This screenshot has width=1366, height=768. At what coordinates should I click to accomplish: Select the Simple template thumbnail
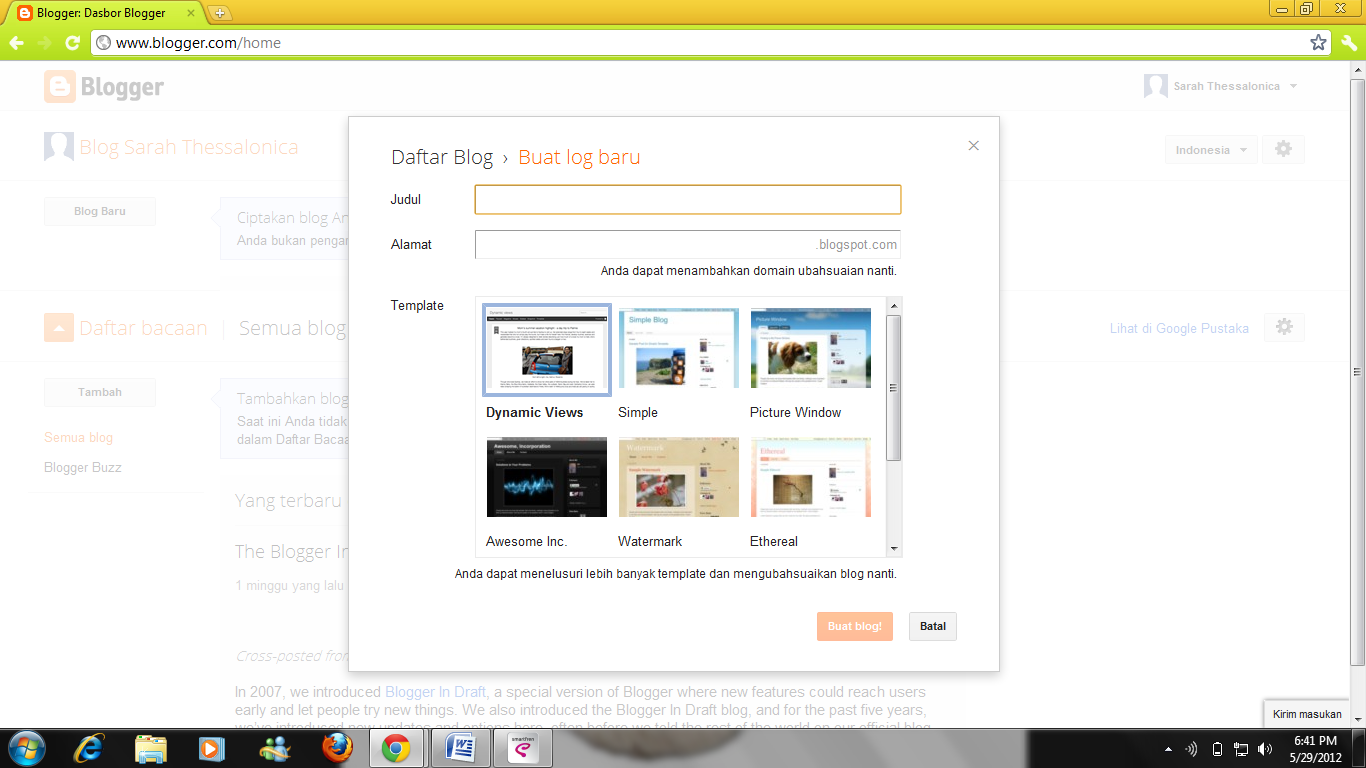(x=679, y=348)
